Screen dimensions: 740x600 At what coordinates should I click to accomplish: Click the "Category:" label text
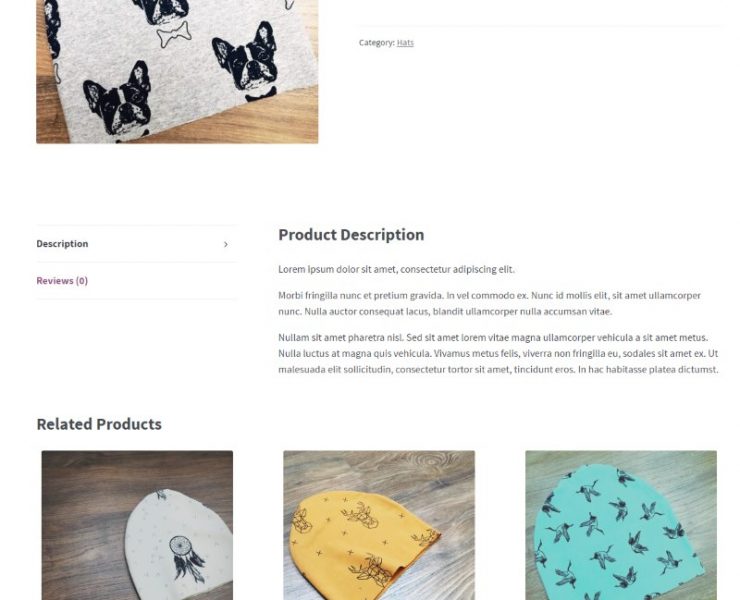coord(377,42)
